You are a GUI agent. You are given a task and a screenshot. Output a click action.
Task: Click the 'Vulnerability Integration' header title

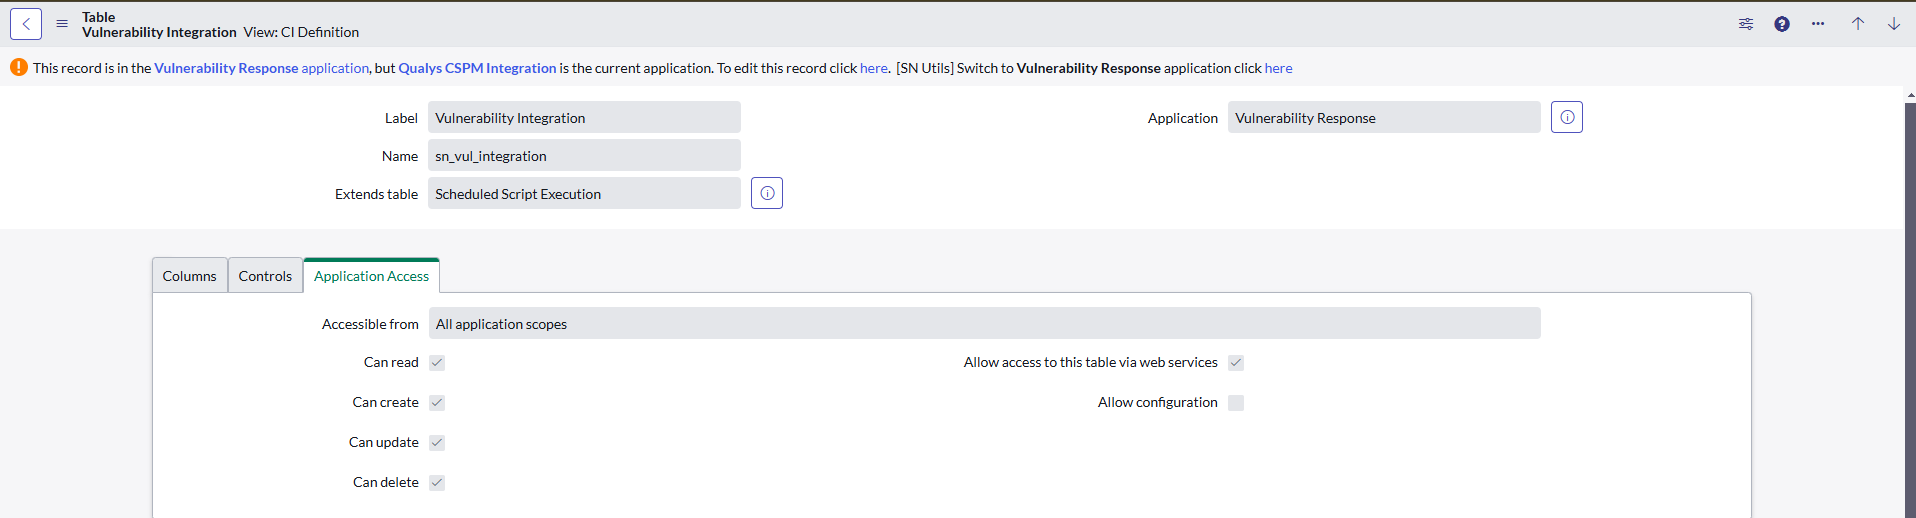(159, 32)
